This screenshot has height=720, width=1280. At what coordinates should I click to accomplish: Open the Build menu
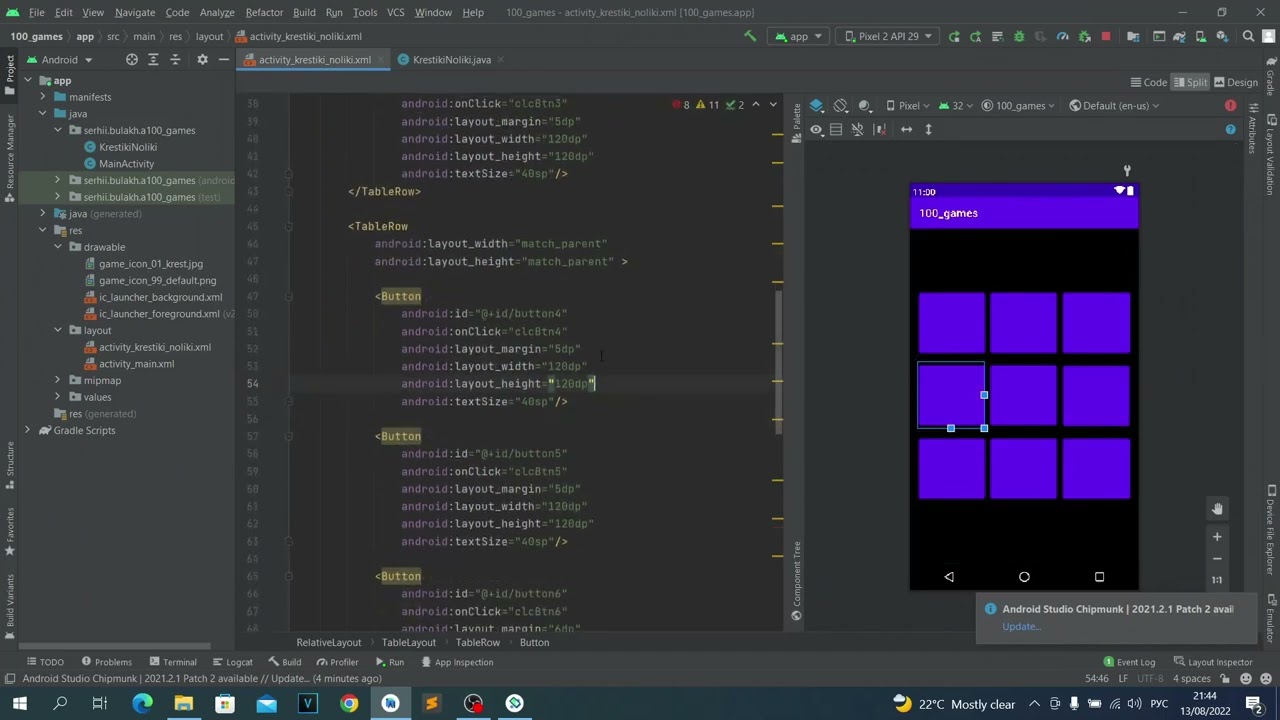click(x=304, y=12)
